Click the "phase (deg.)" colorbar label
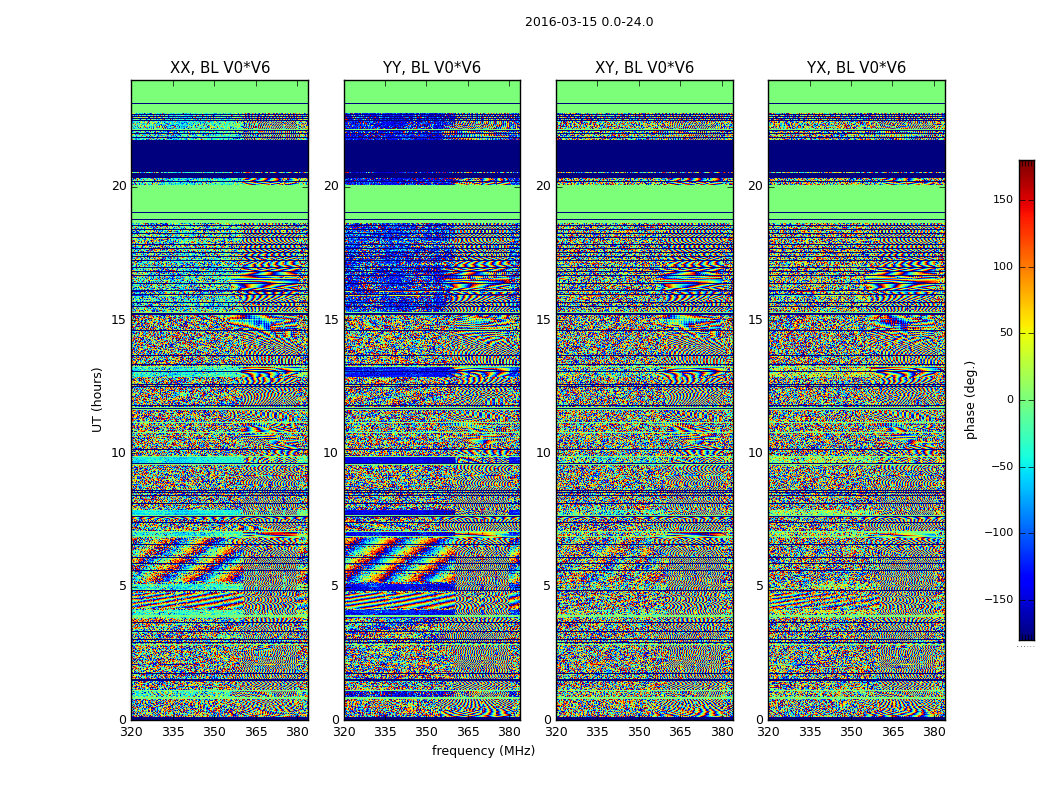 [x=970, y=400]
